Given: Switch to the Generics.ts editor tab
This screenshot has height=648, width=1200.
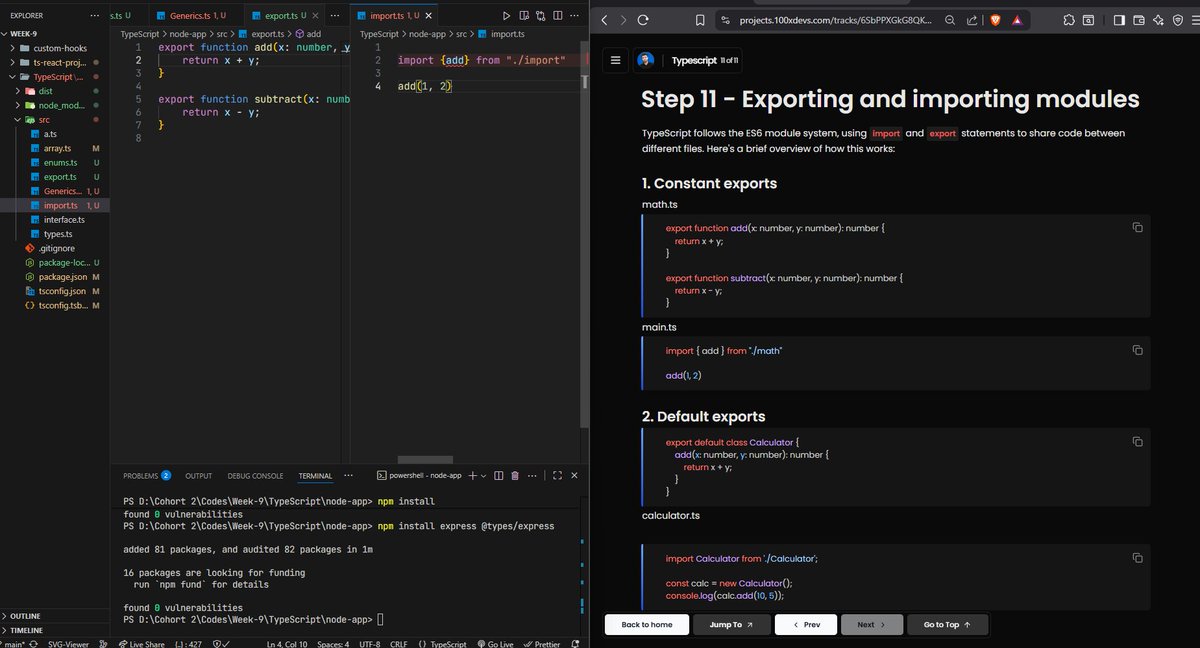Looking at the screenshot, I should coord(197,16).
